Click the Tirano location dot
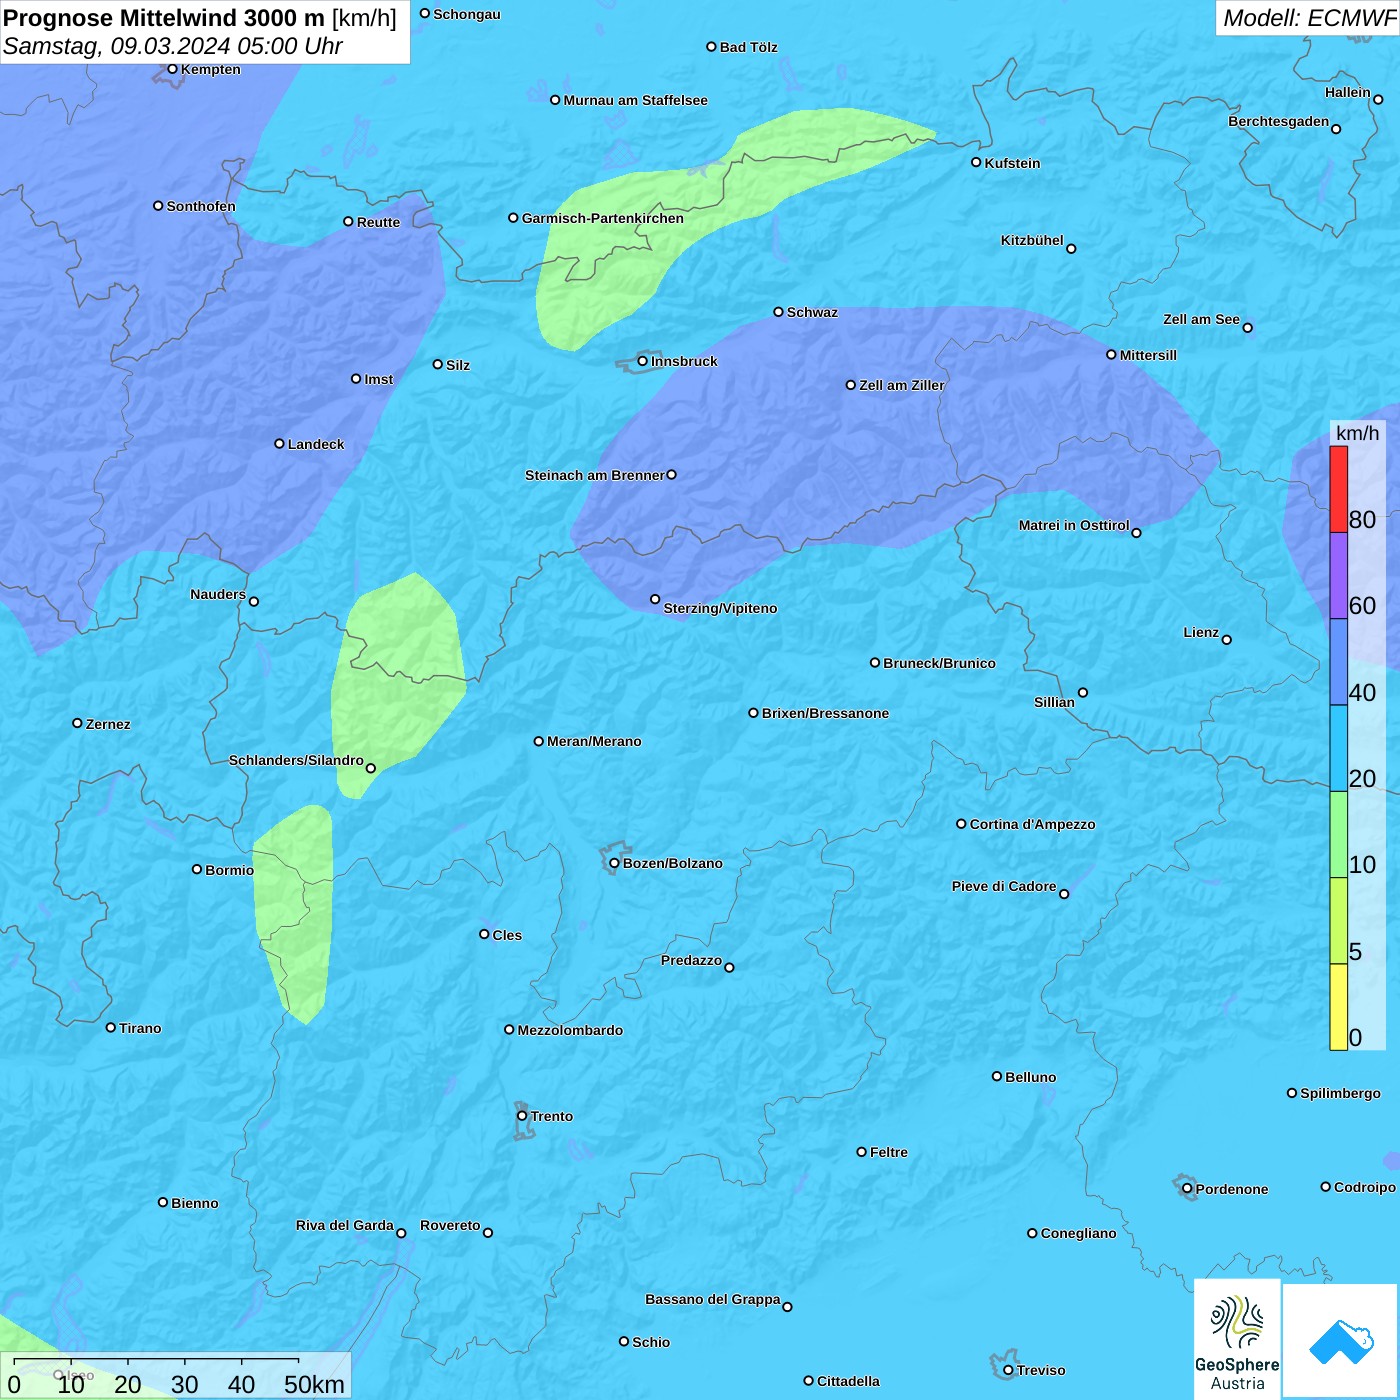The height and width of the screenshot is (1400, 1400). (111, 1027)
